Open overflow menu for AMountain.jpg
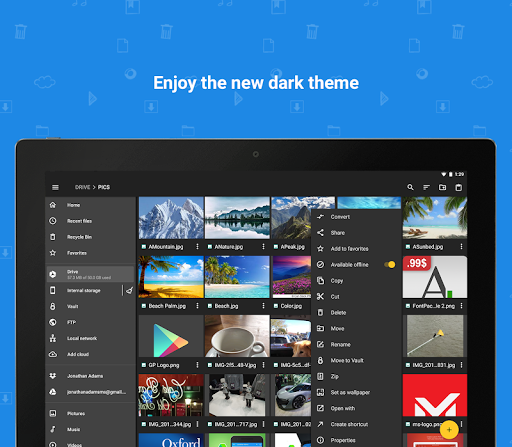Image resolution: width=512 pixels, height=447 pixels. pos(197,246)
